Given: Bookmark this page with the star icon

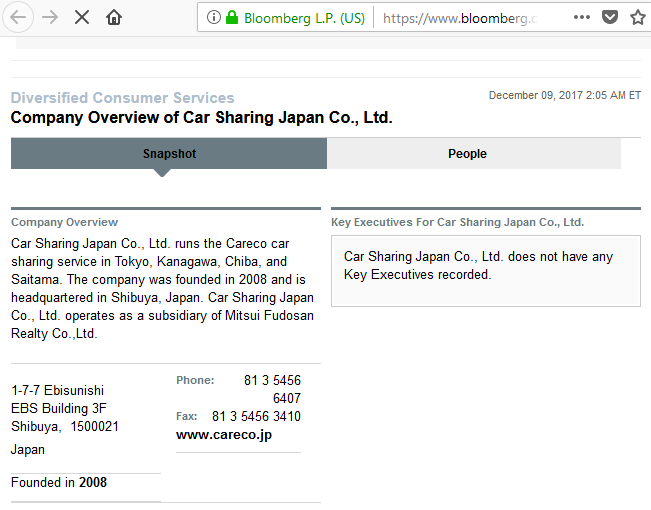Looking at the screenshot, I should pyautogui.click(x=638, y=17).
